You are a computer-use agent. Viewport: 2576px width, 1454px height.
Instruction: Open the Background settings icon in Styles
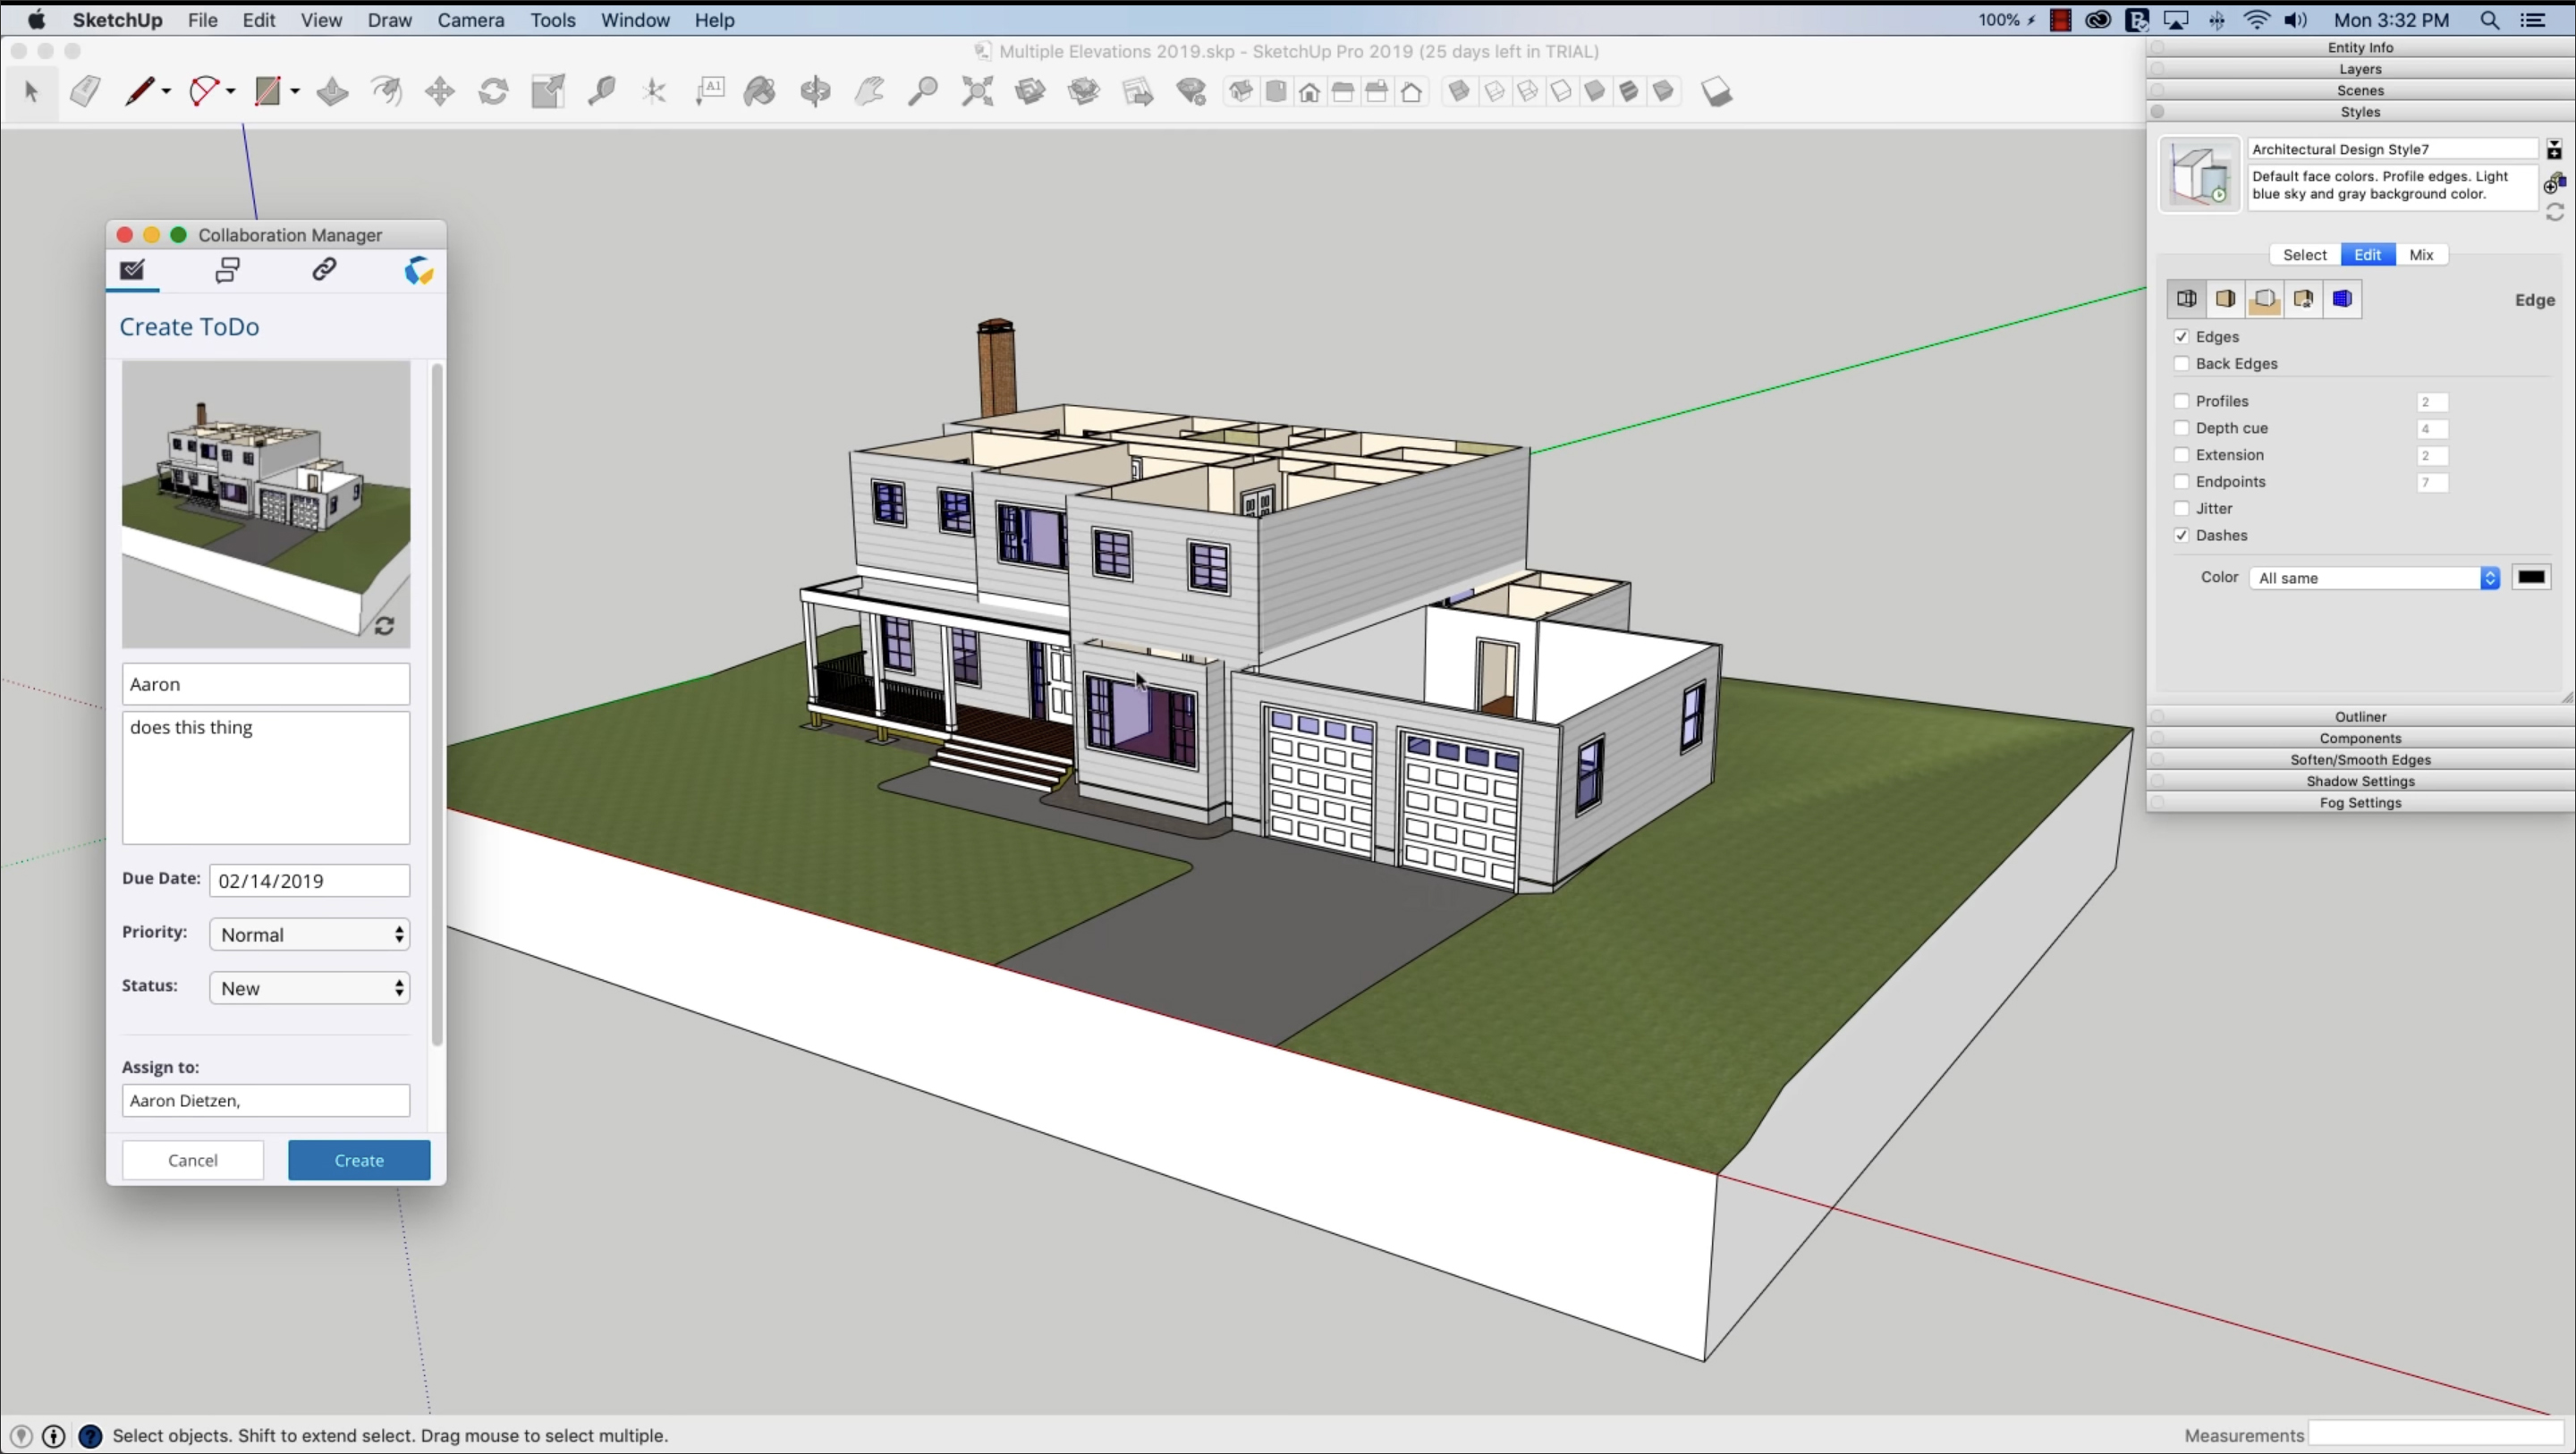[x=2265, y=299]
